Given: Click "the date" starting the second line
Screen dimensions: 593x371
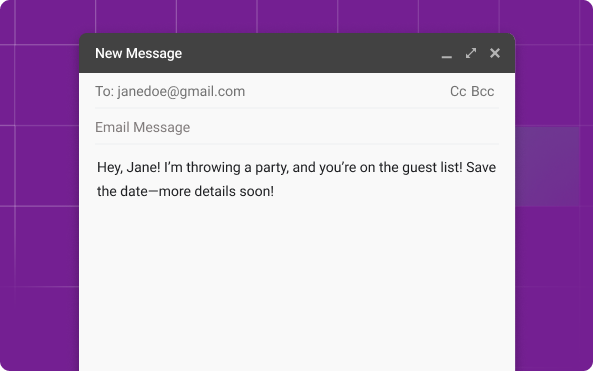Looking at the screenshot, I should pyautogui.click(x=122, y=191).
